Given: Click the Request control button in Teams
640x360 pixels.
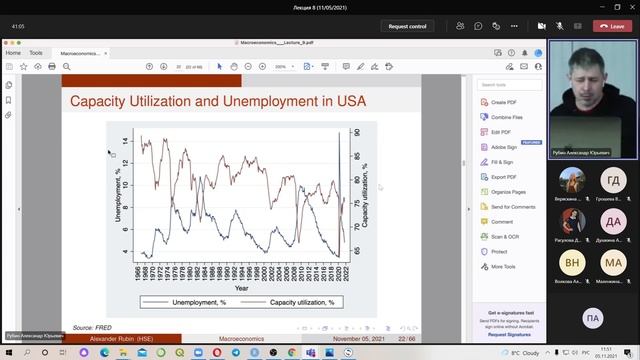Looking at the screenshot, I should pyautogui.click(x=407, y=26).
